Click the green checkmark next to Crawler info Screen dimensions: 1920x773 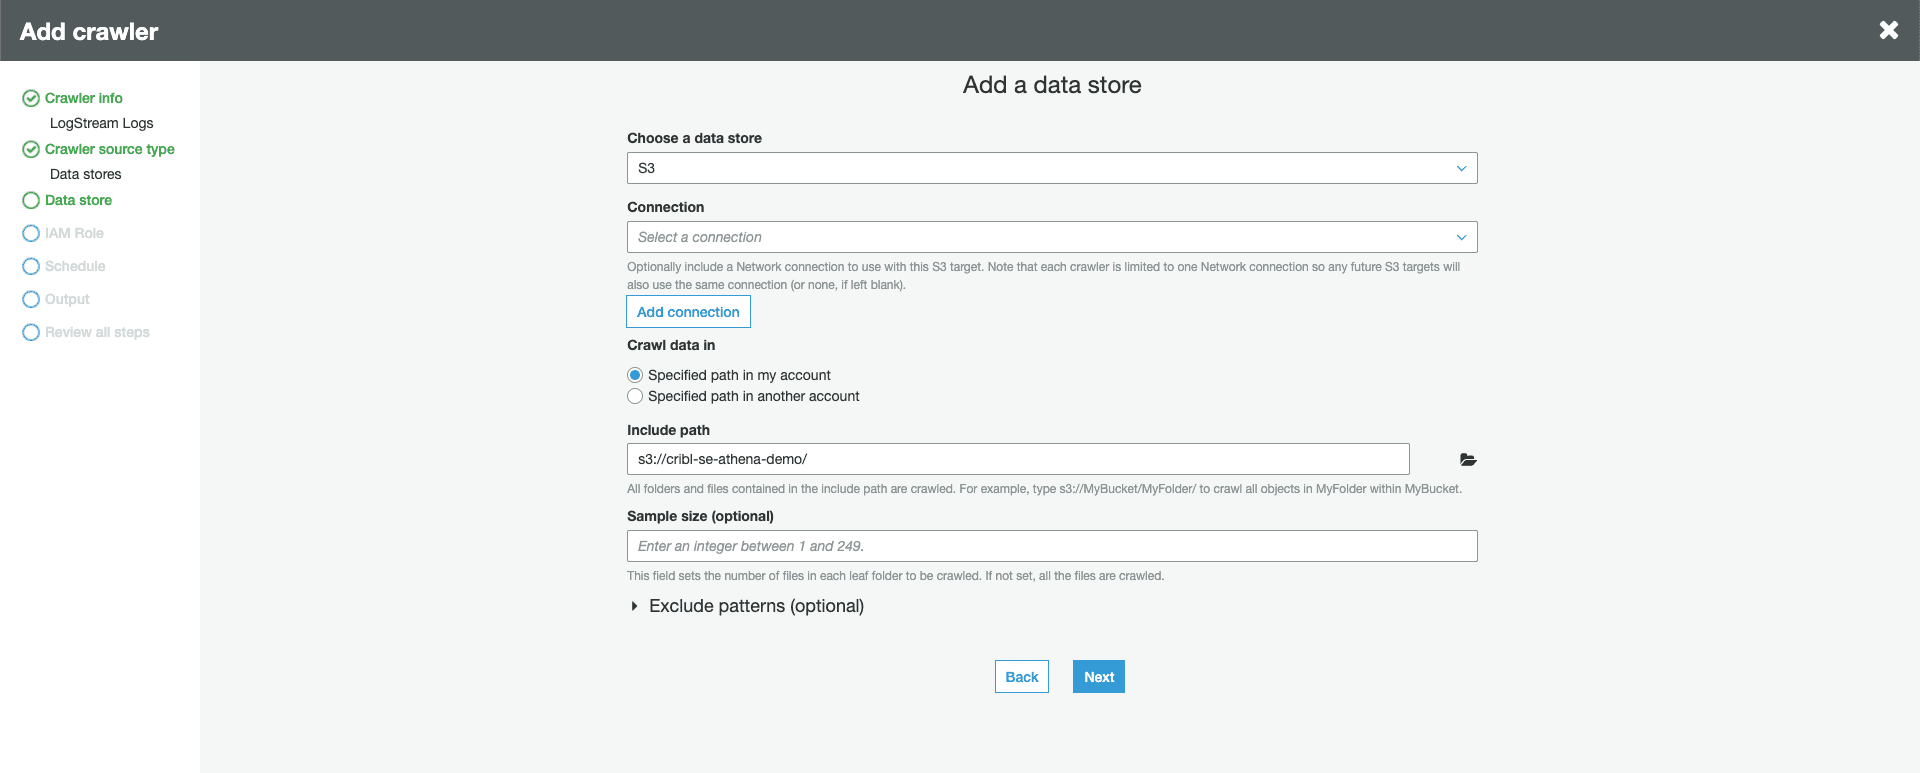(31, 98)
